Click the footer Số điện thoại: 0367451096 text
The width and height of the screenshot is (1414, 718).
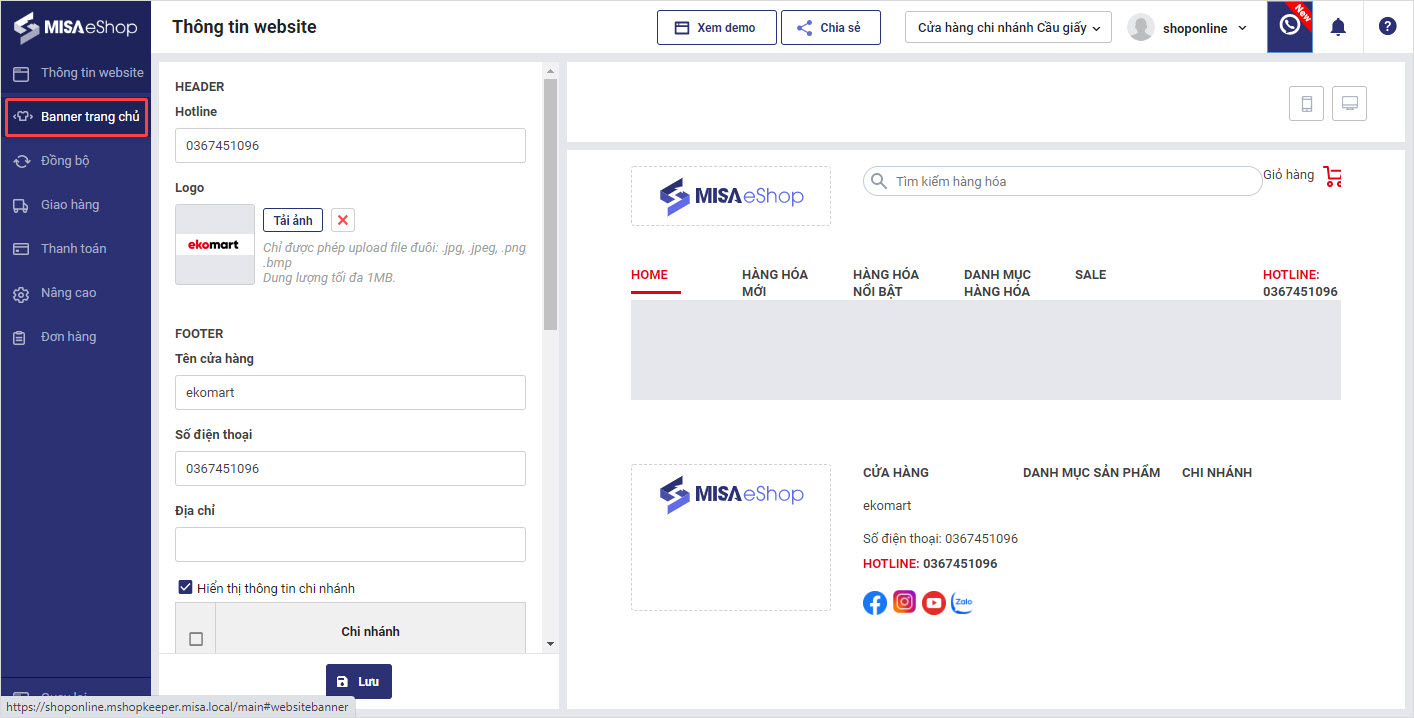pos(940,539)
